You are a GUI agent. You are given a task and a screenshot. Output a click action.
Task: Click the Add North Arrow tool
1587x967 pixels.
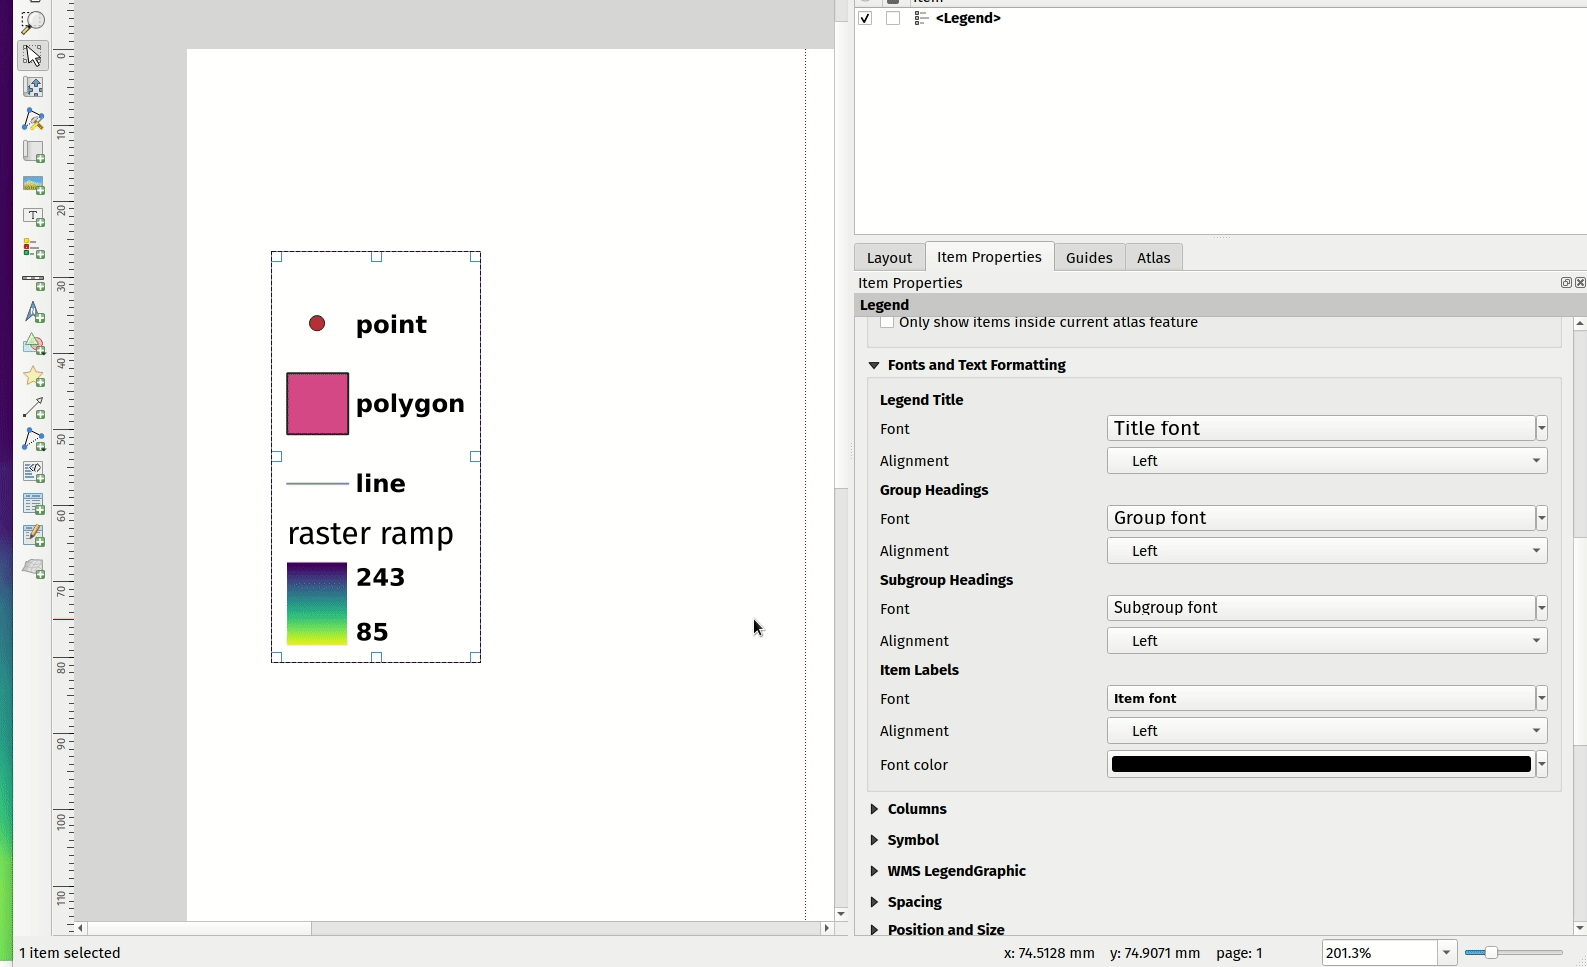click(x=33, y=313)
